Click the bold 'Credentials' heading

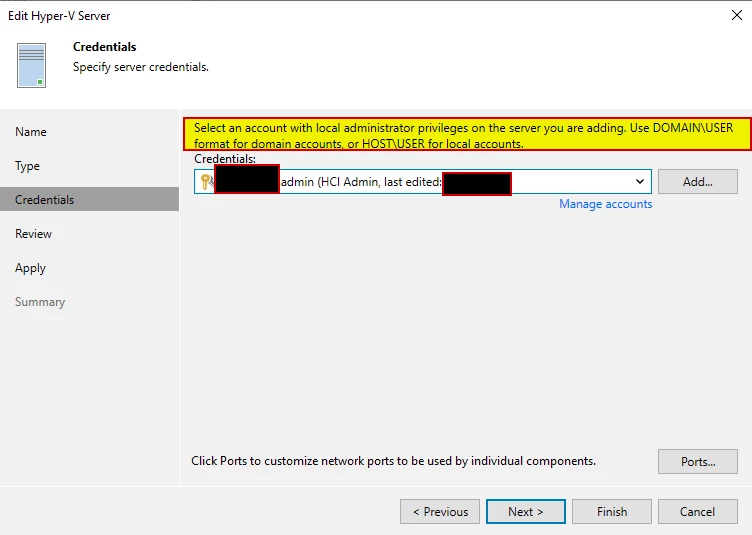pos(105,47)
